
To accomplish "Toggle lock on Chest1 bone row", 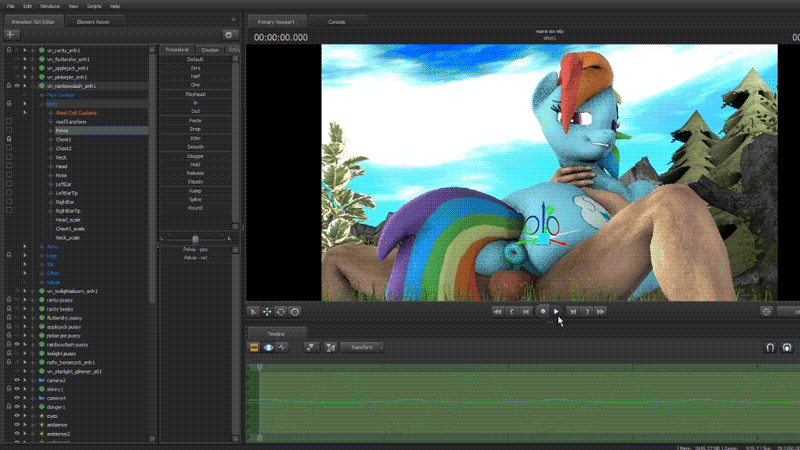I will tap(9, 139).
